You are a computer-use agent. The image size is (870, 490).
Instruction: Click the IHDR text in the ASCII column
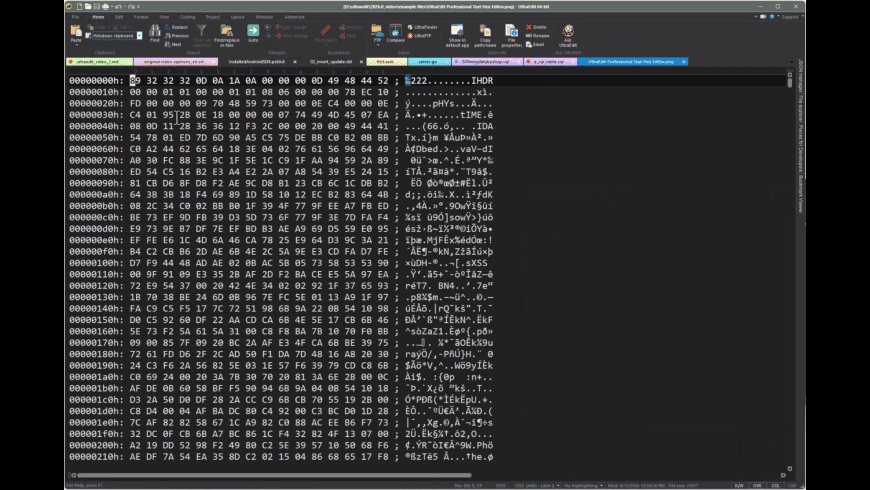482,80
